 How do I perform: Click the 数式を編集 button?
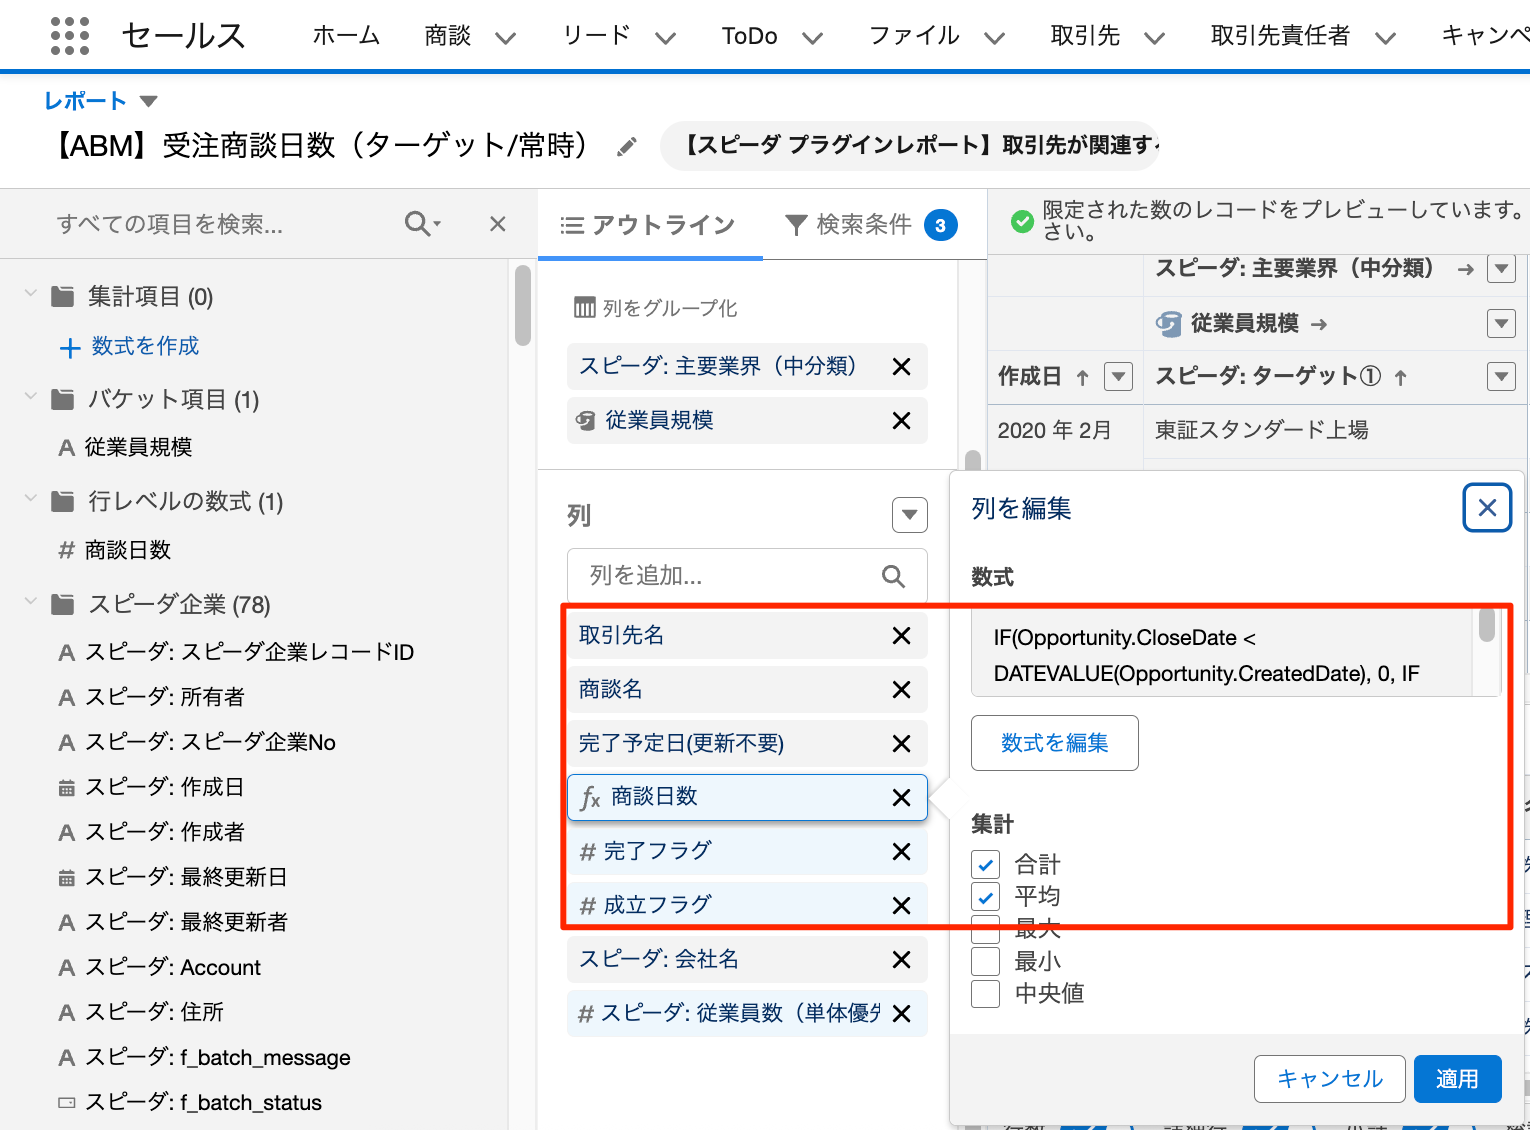click(1054, 743)
